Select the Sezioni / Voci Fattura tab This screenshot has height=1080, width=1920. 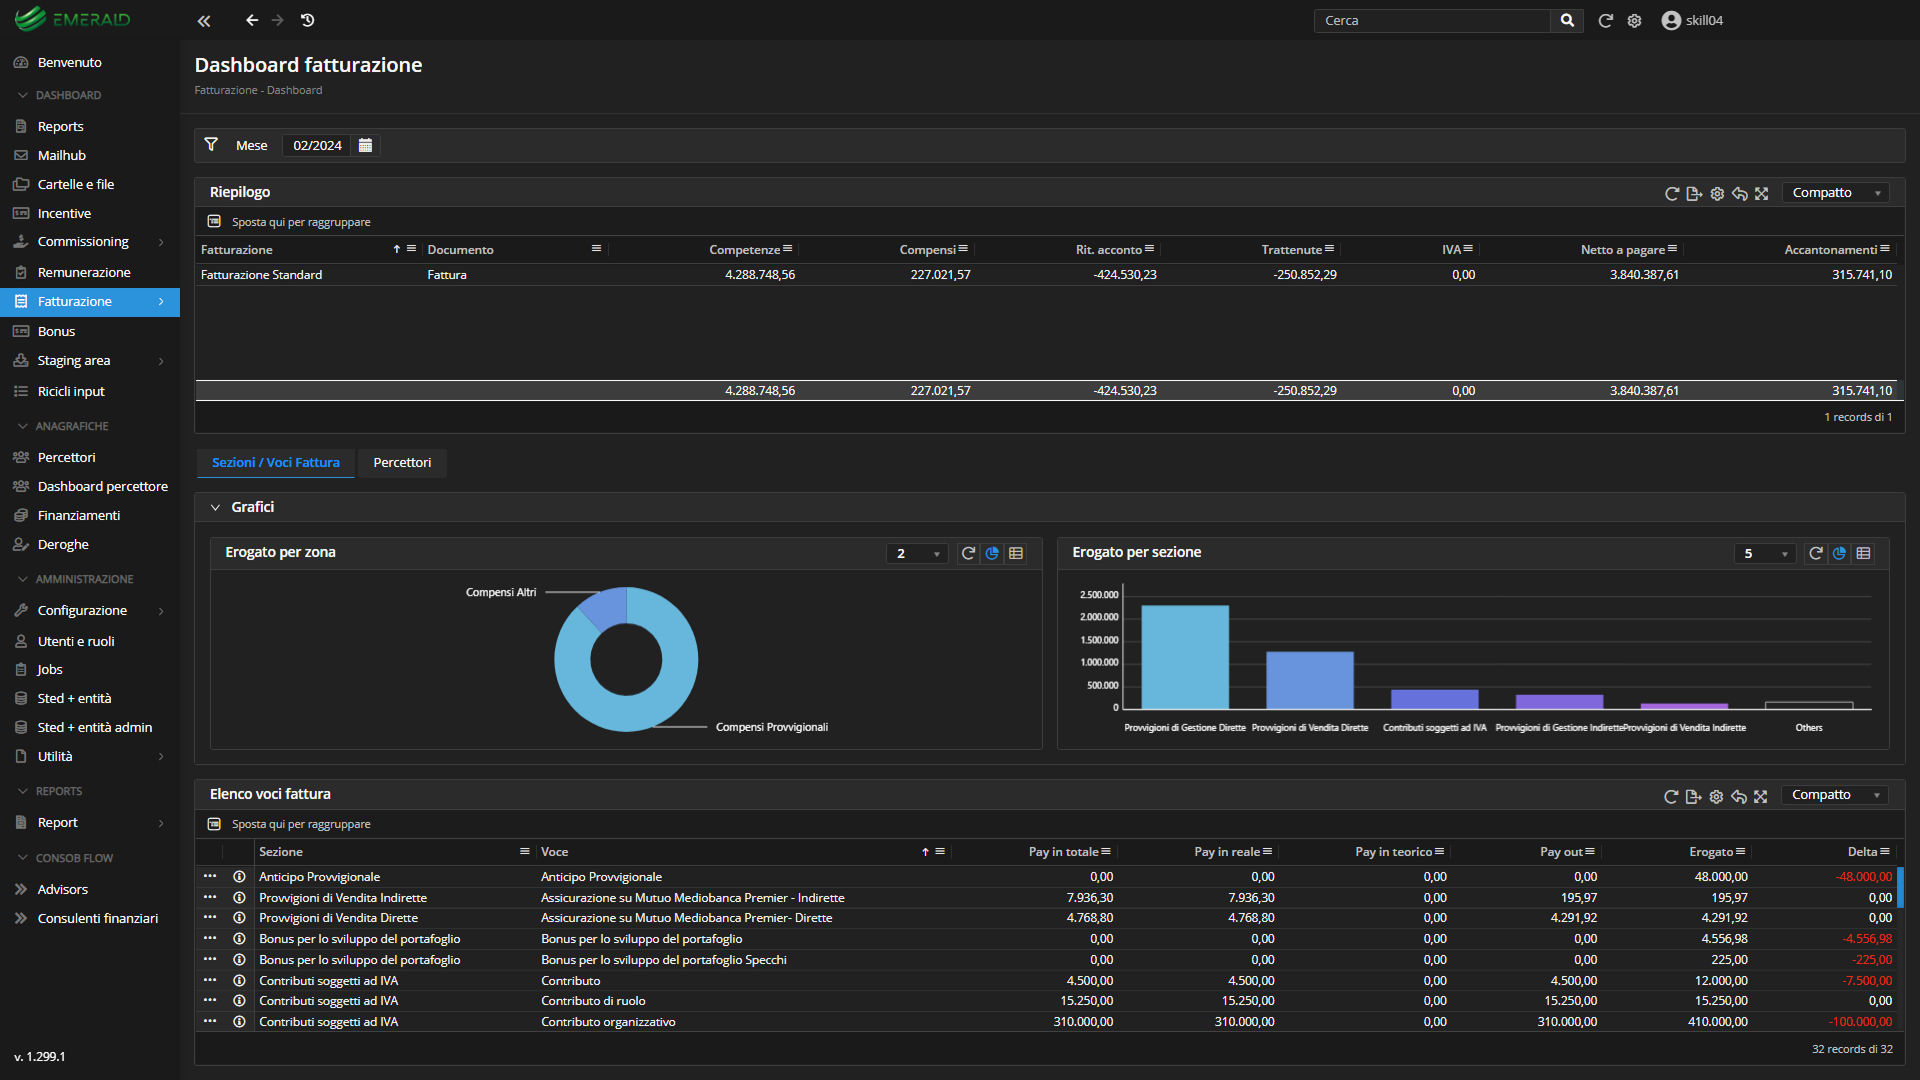275,462
